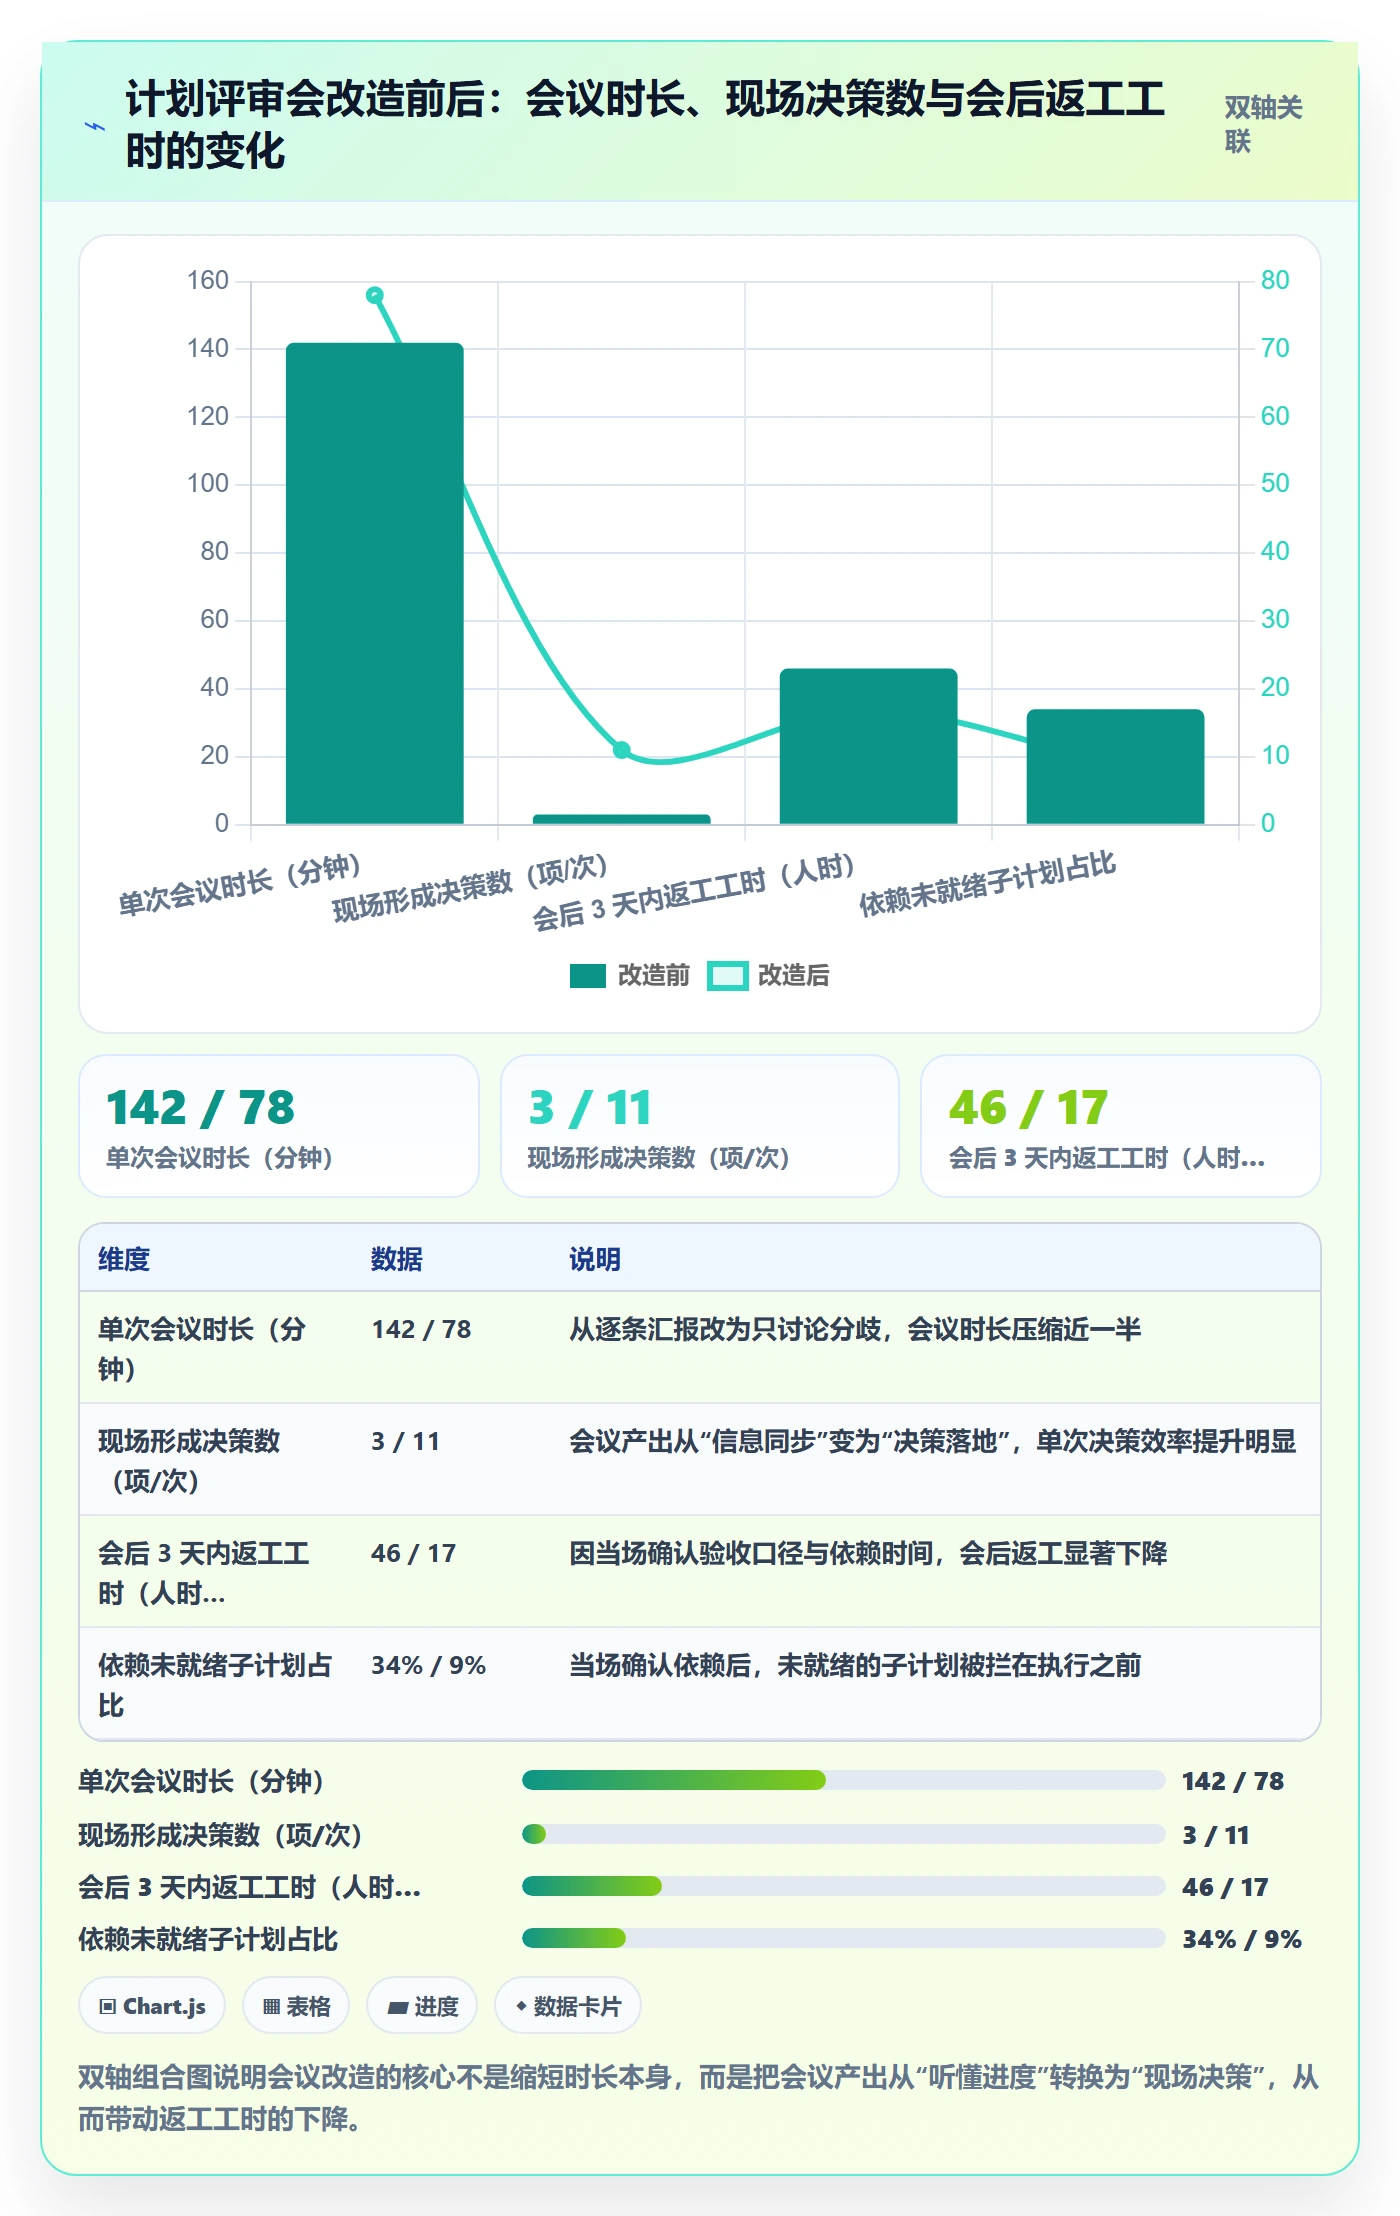Screen dimensions: 1400x2216
Task: Click the tiny 现场形成决策数 bar in the chart
Action: (x=622, y=819)
